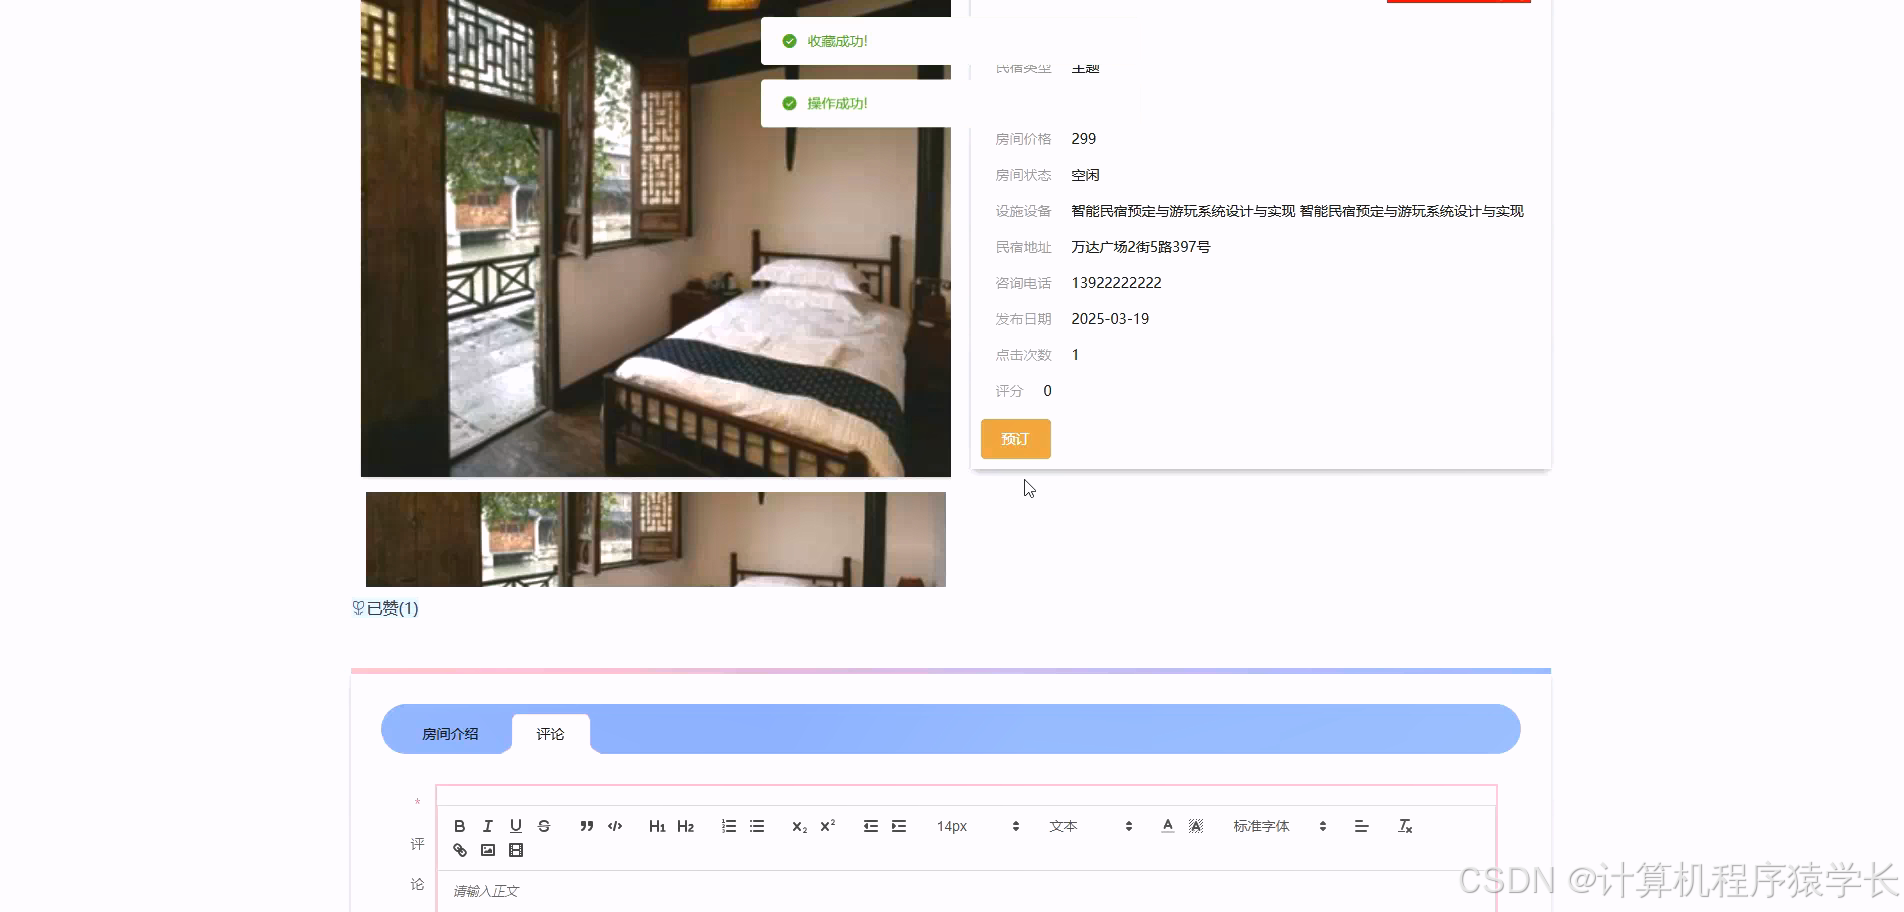Click the 预订 booking button
1904x912 pixels.
point(1015,438)
